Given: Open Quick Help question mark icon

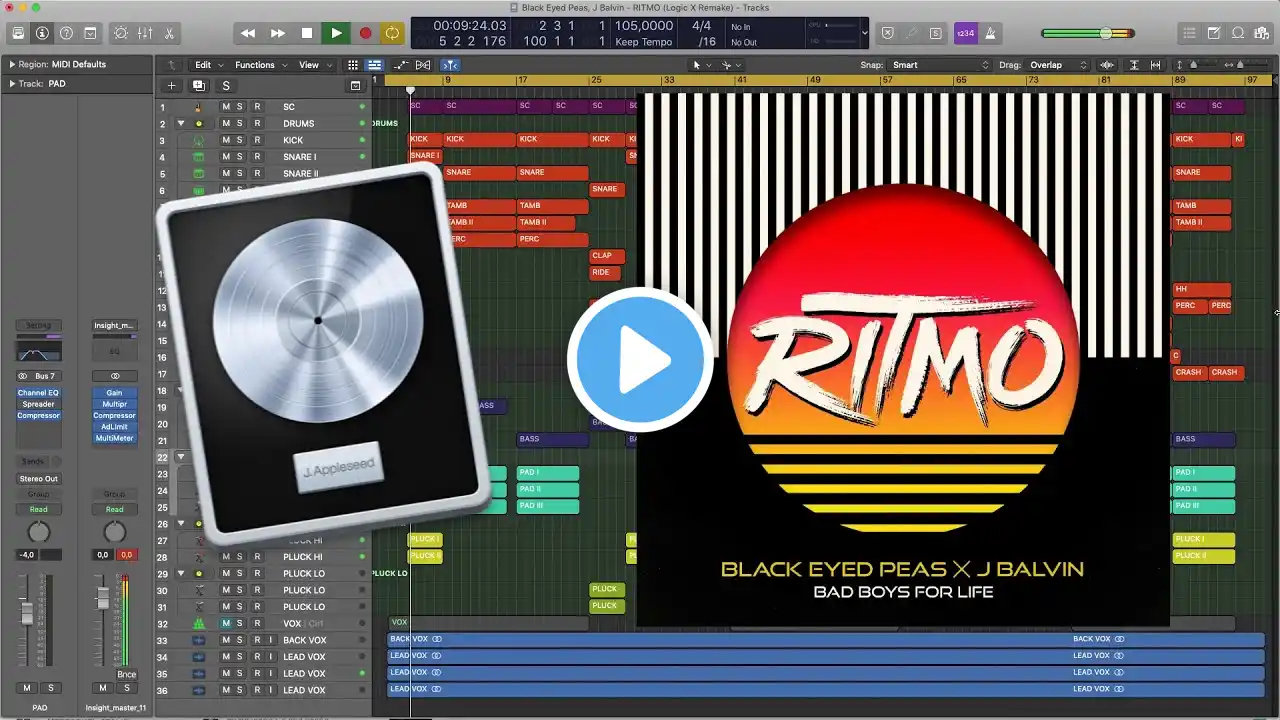Looking at the screenshot, I should (x=66, y=33).
